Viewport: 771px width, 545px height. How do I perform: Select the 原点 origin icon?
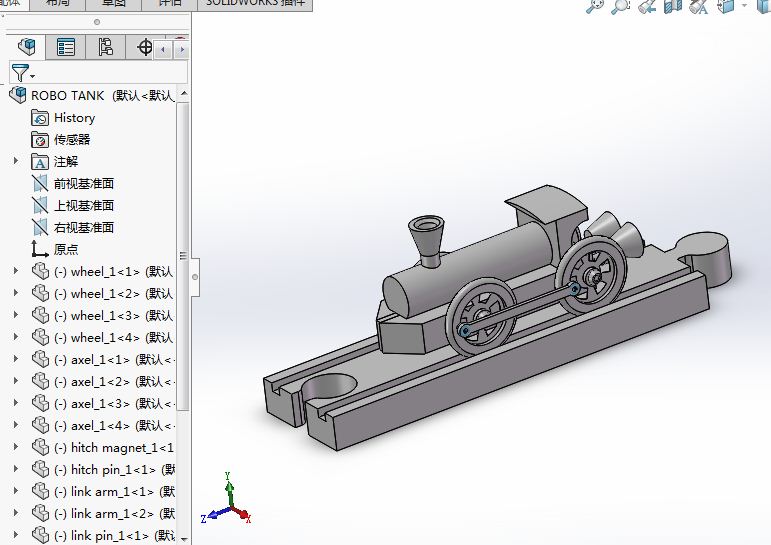(x=39, y=249)
